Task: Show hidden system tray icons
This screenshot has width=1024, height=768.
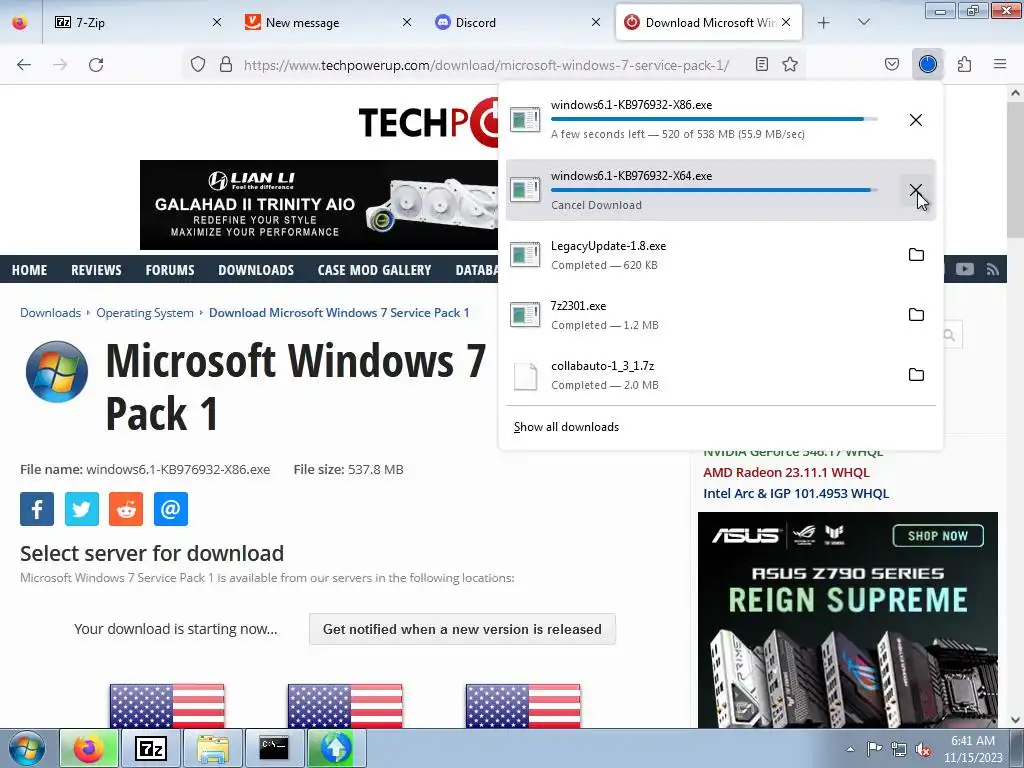Action: (x=850, y=749)
